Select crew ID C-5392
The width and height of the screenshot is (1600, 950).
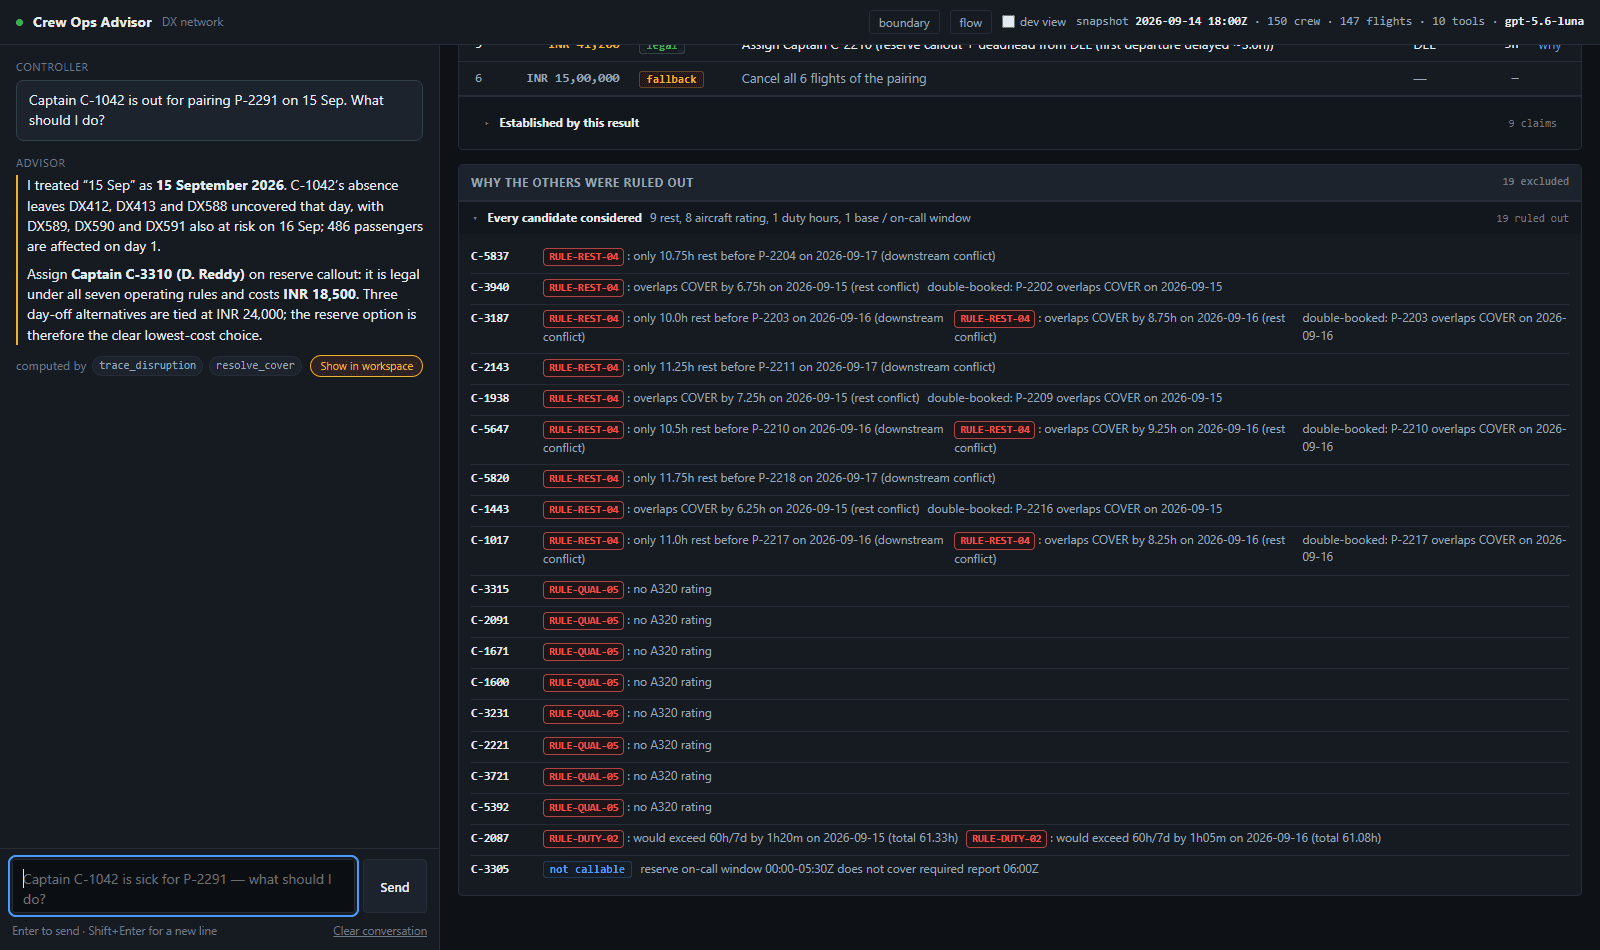coord(490,807)
